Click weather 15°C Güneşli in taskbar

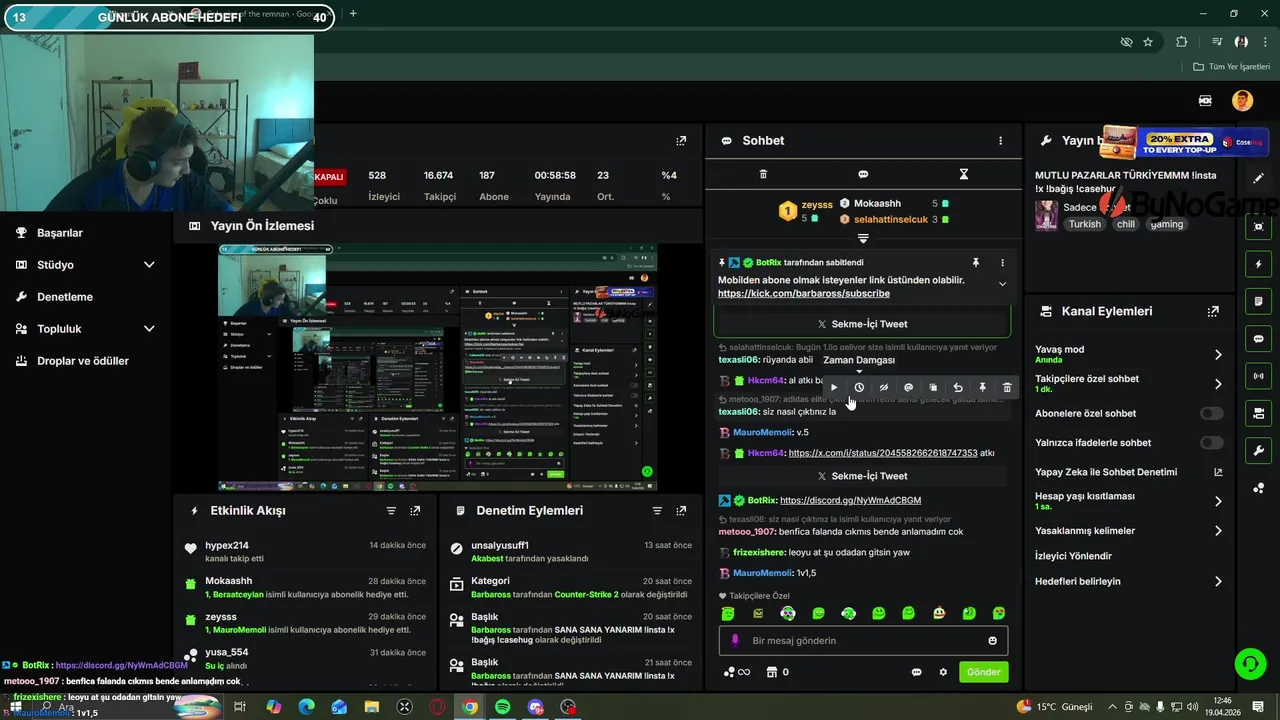1054,707
